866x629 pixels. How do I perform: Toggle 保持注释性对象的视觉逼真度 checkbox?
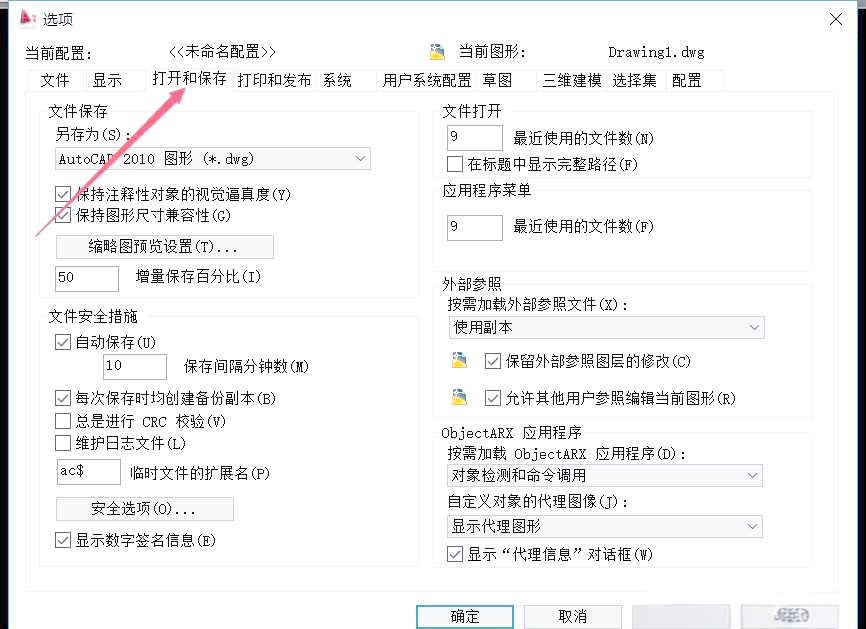click(62, 194)
